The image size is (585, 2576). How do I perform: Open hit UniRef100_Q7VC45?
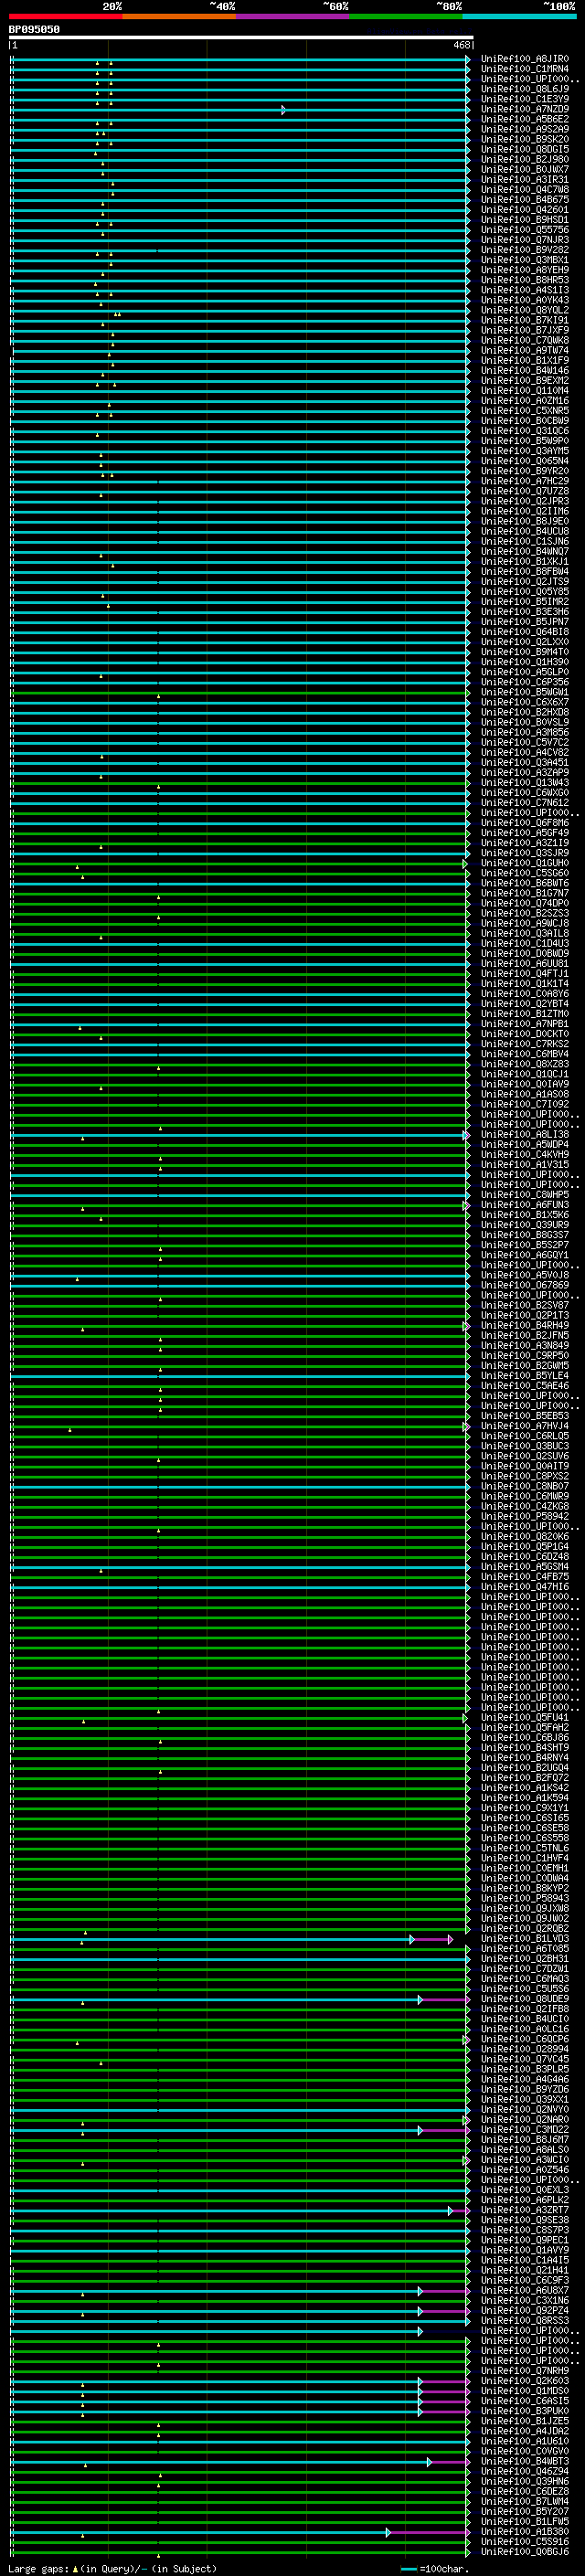pos(525,2059)
